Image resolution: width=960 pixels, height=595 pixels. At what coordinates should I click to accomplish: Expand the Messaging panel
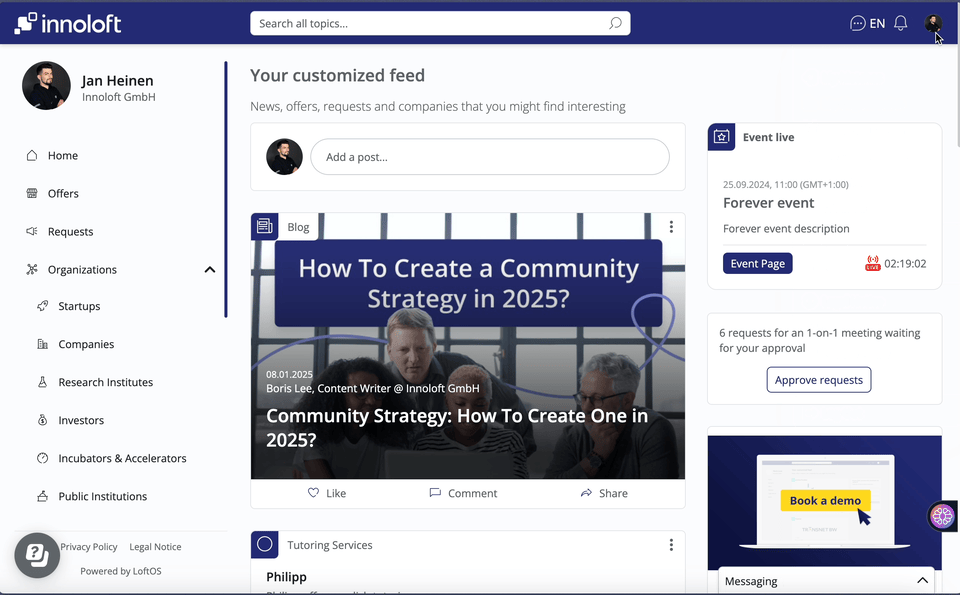coord(922,581)
